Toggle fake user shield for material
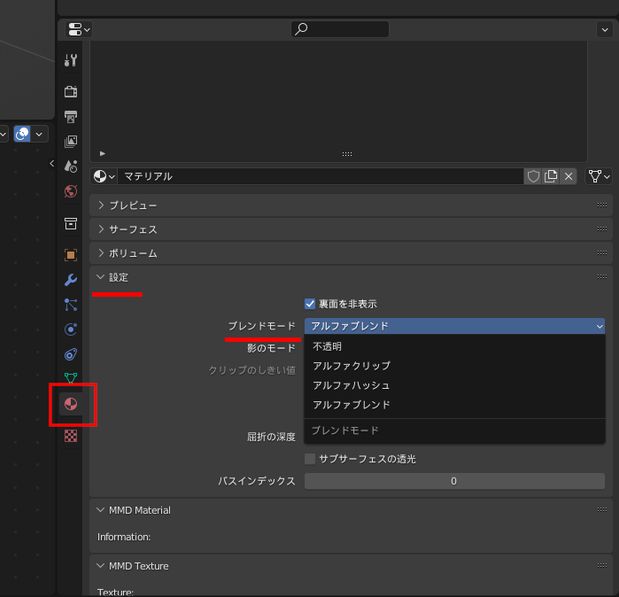The height and width of the screenshot is (597, 619). (x=534, y=176)
